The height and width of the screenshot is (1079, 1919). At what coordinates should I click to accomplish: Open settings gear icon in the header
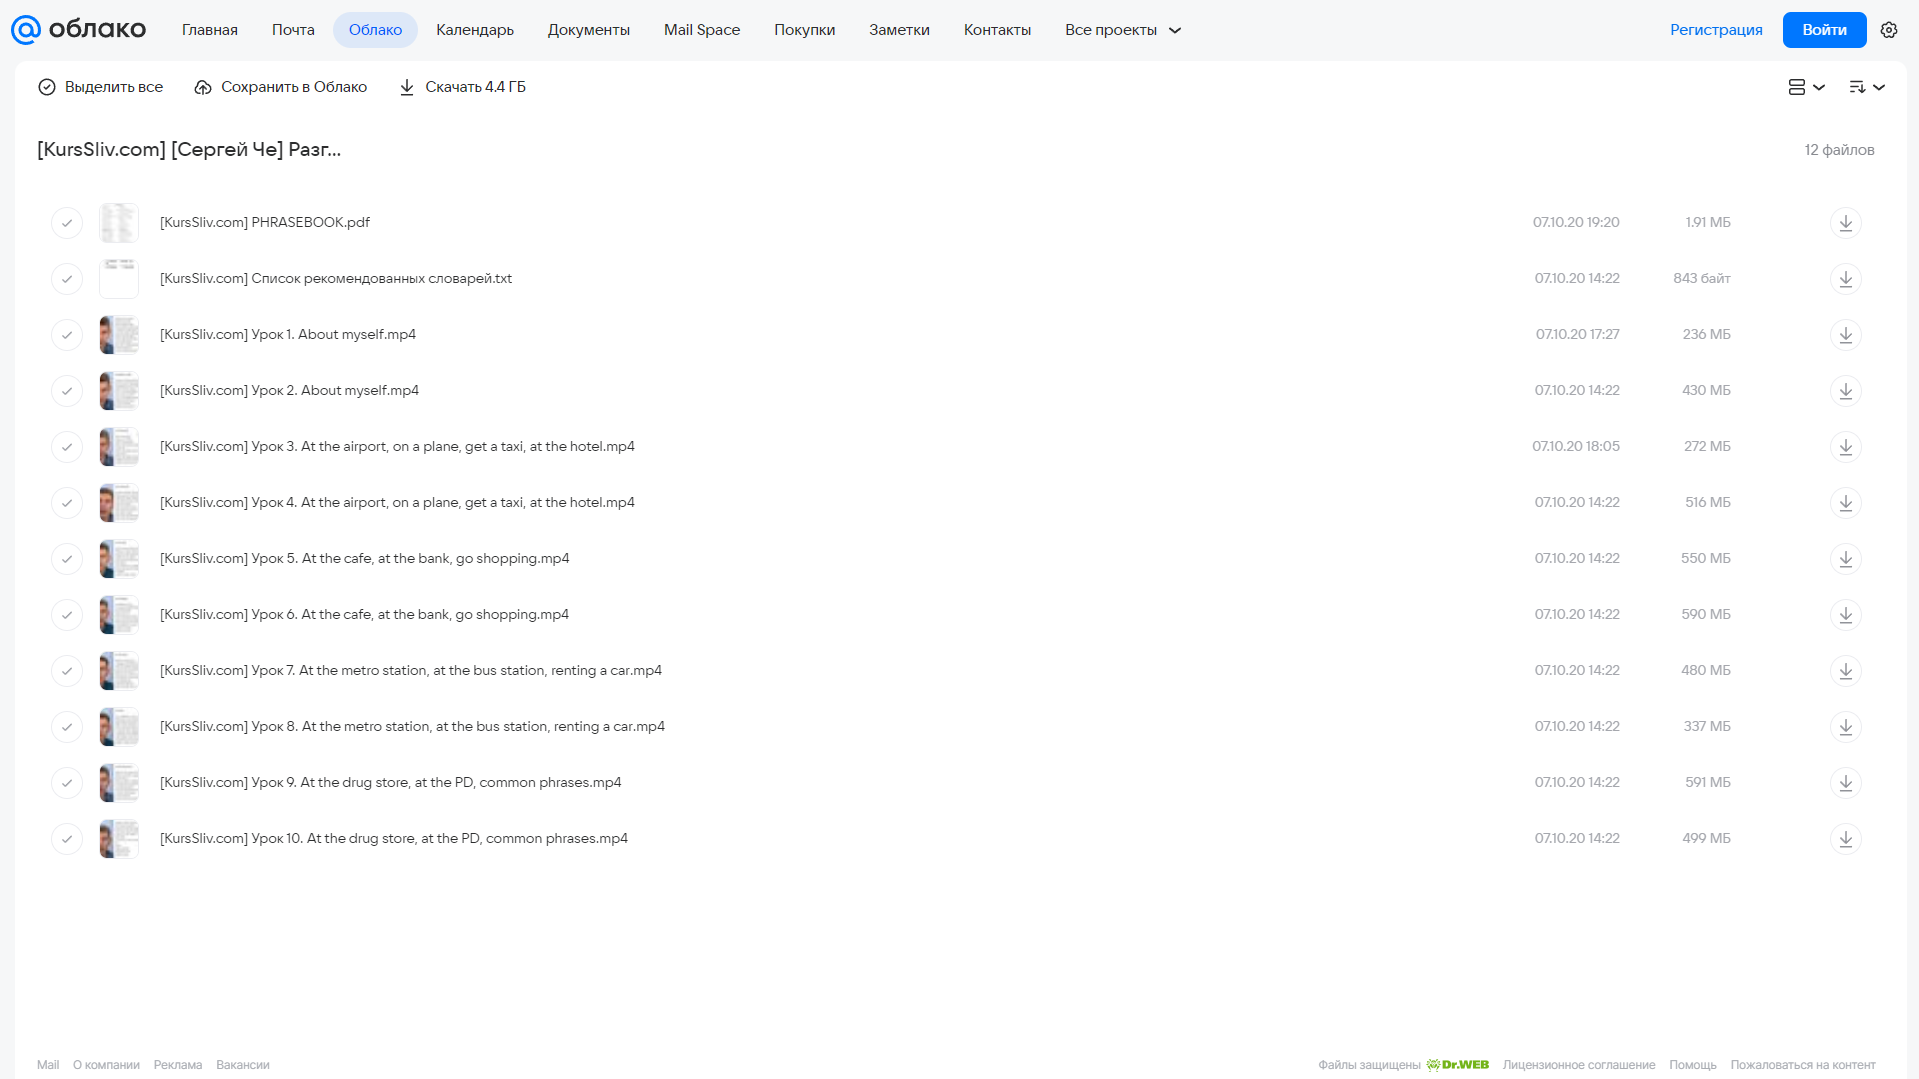click(1888, 30)
